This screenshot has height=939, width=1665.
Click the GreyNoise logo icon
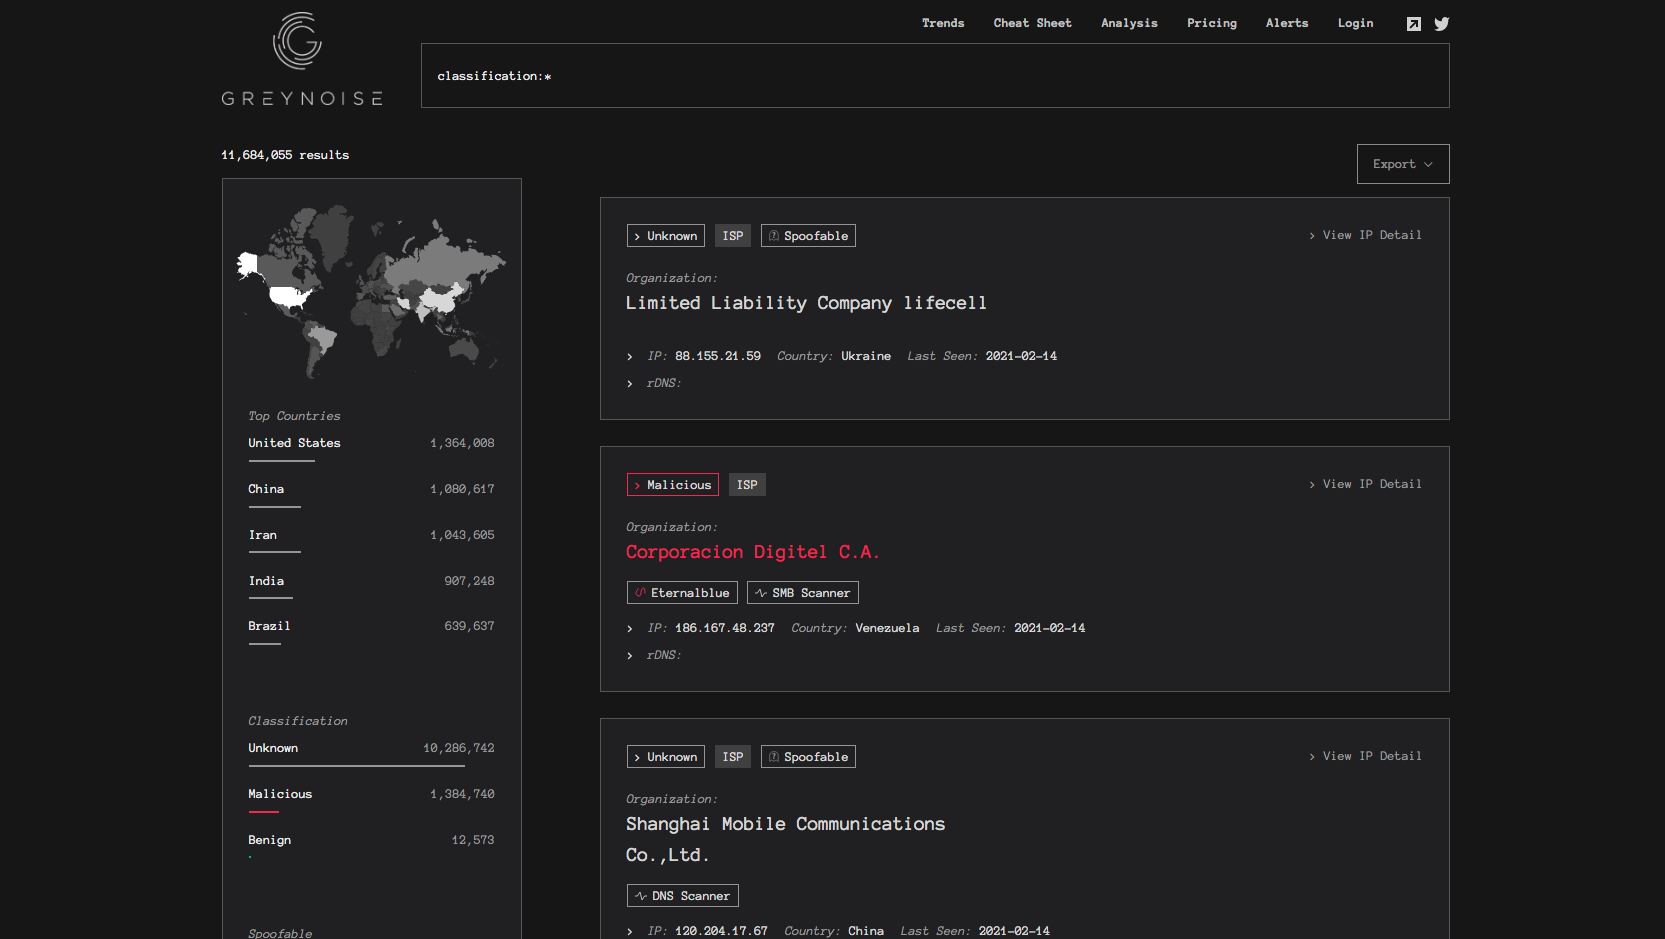coord(297,41)
